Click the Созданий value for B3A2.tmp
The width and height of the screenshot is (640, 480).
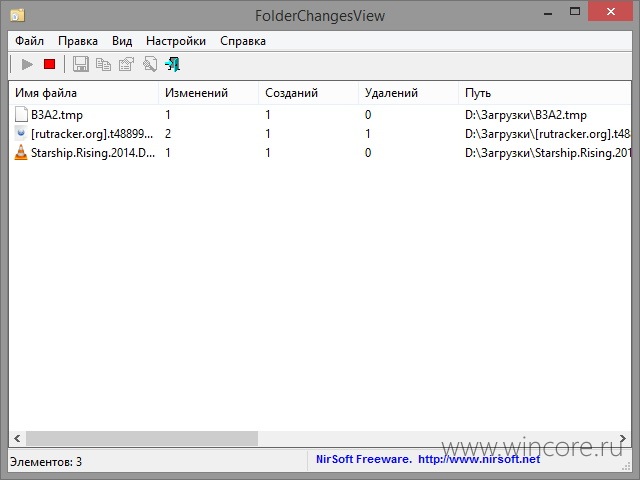[268, 115]
